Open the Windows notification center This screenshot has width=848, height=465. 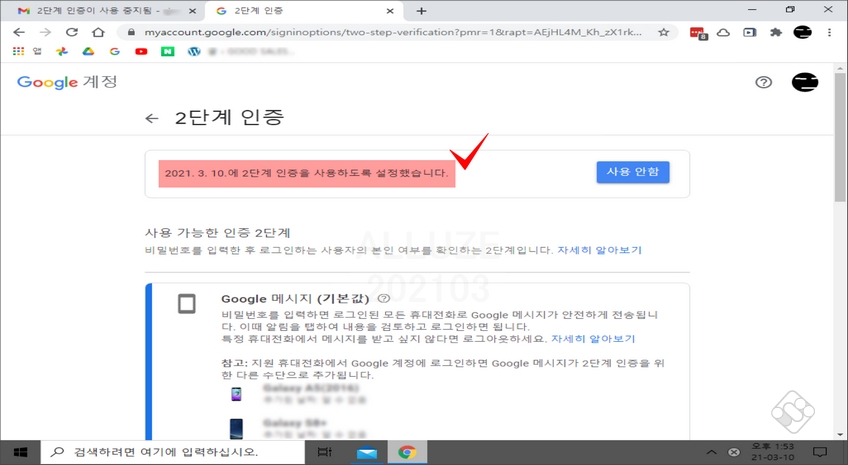point(820,452)
